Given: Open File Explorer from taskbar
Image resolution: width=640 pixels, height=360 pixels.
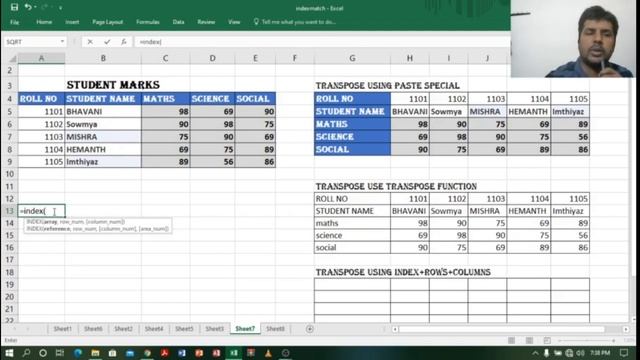Looking at the screenshot, I should click(95, 353).
